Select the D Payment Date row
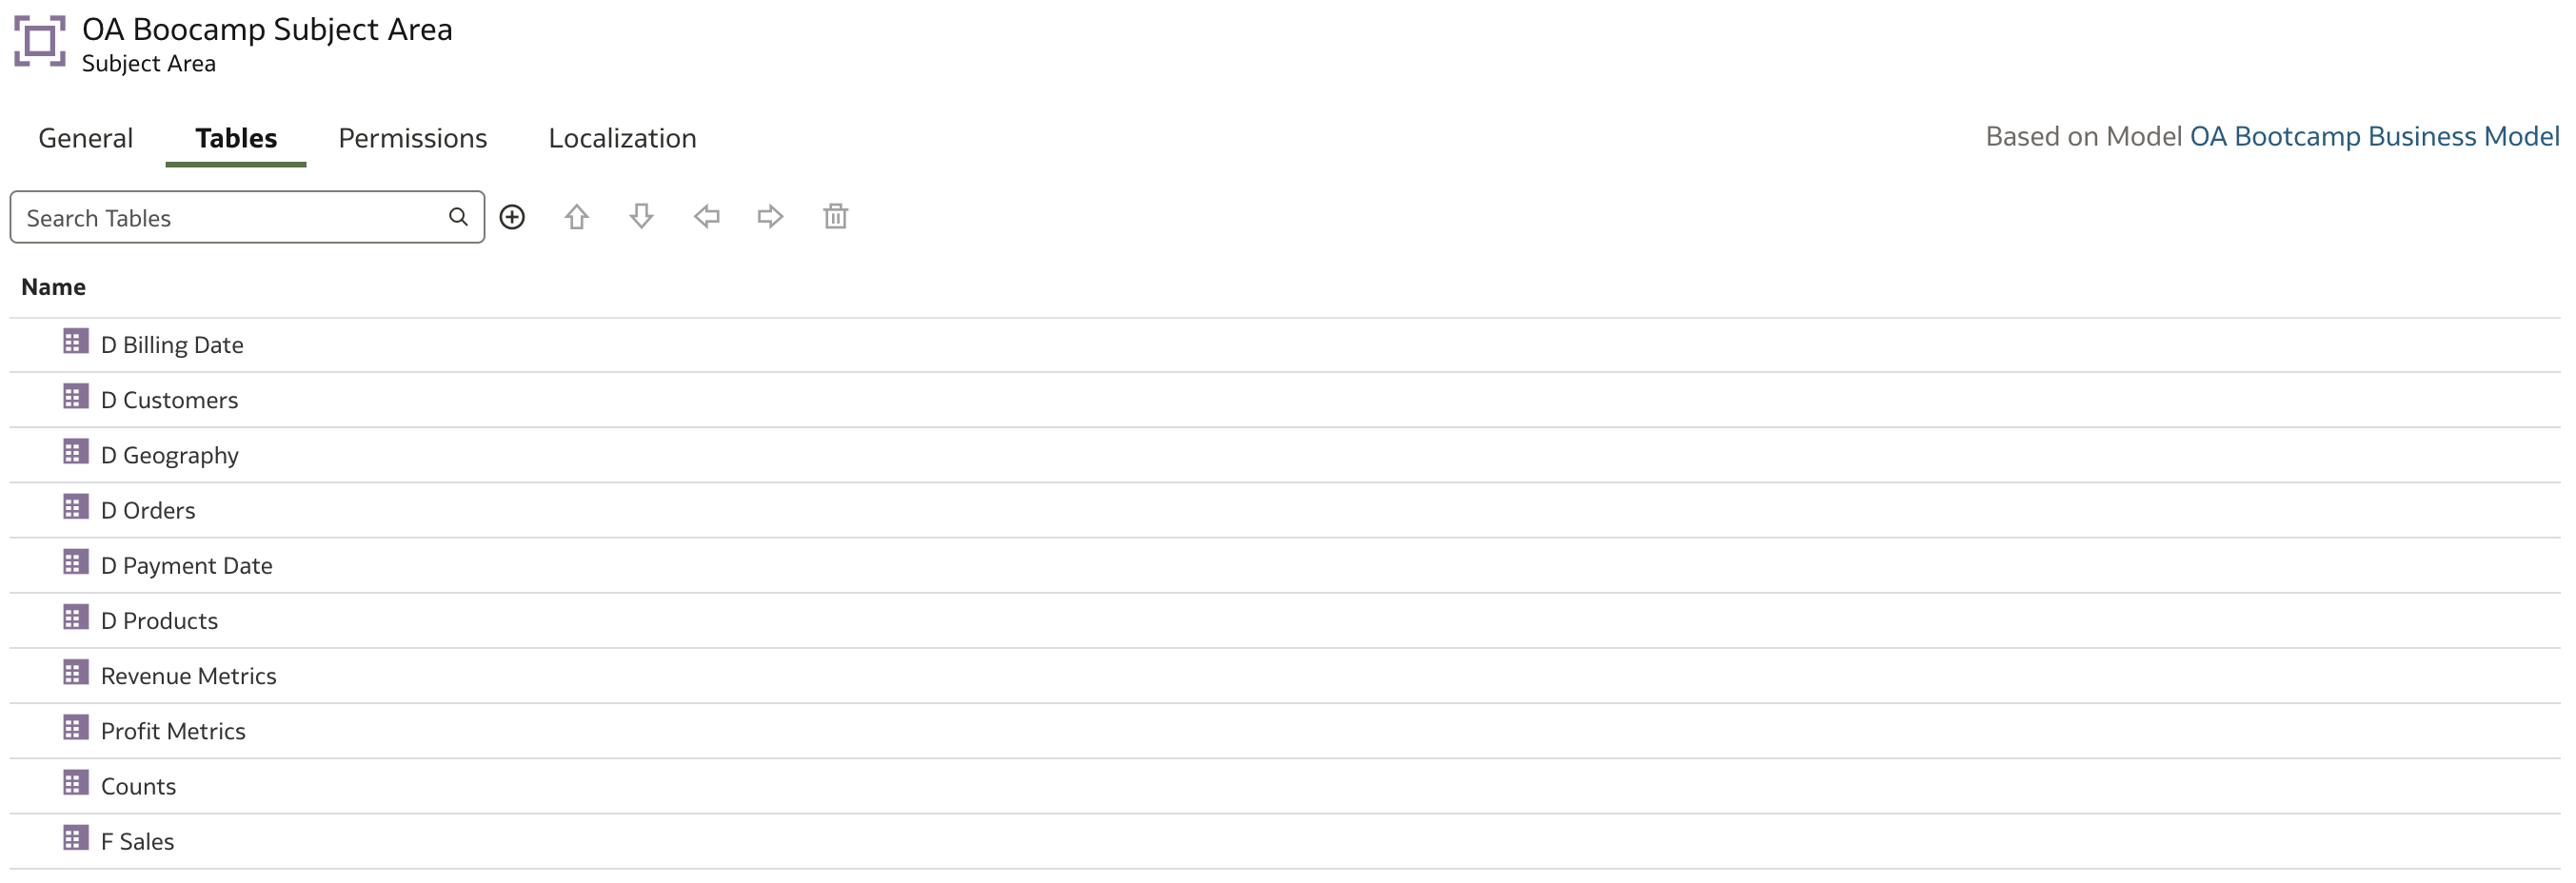Image resolution: width=2576 pixels, height=883 pixels. pyautogui.click(x=1285, y=566)
